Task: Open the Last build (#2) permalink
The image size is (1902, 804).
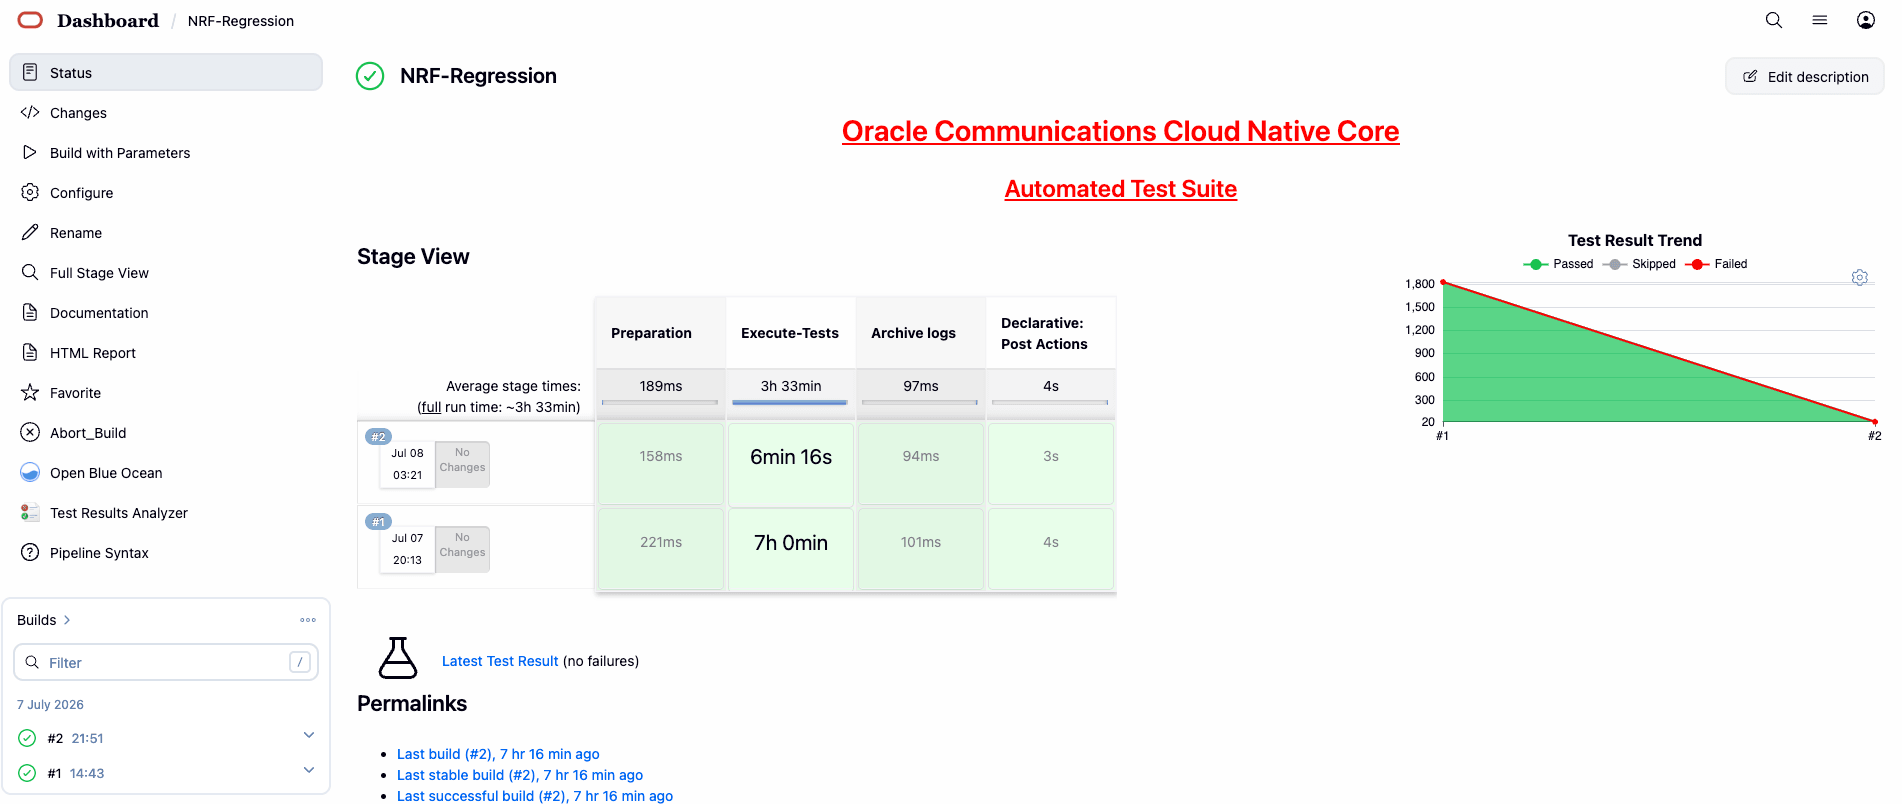Action: coord(498,754)
